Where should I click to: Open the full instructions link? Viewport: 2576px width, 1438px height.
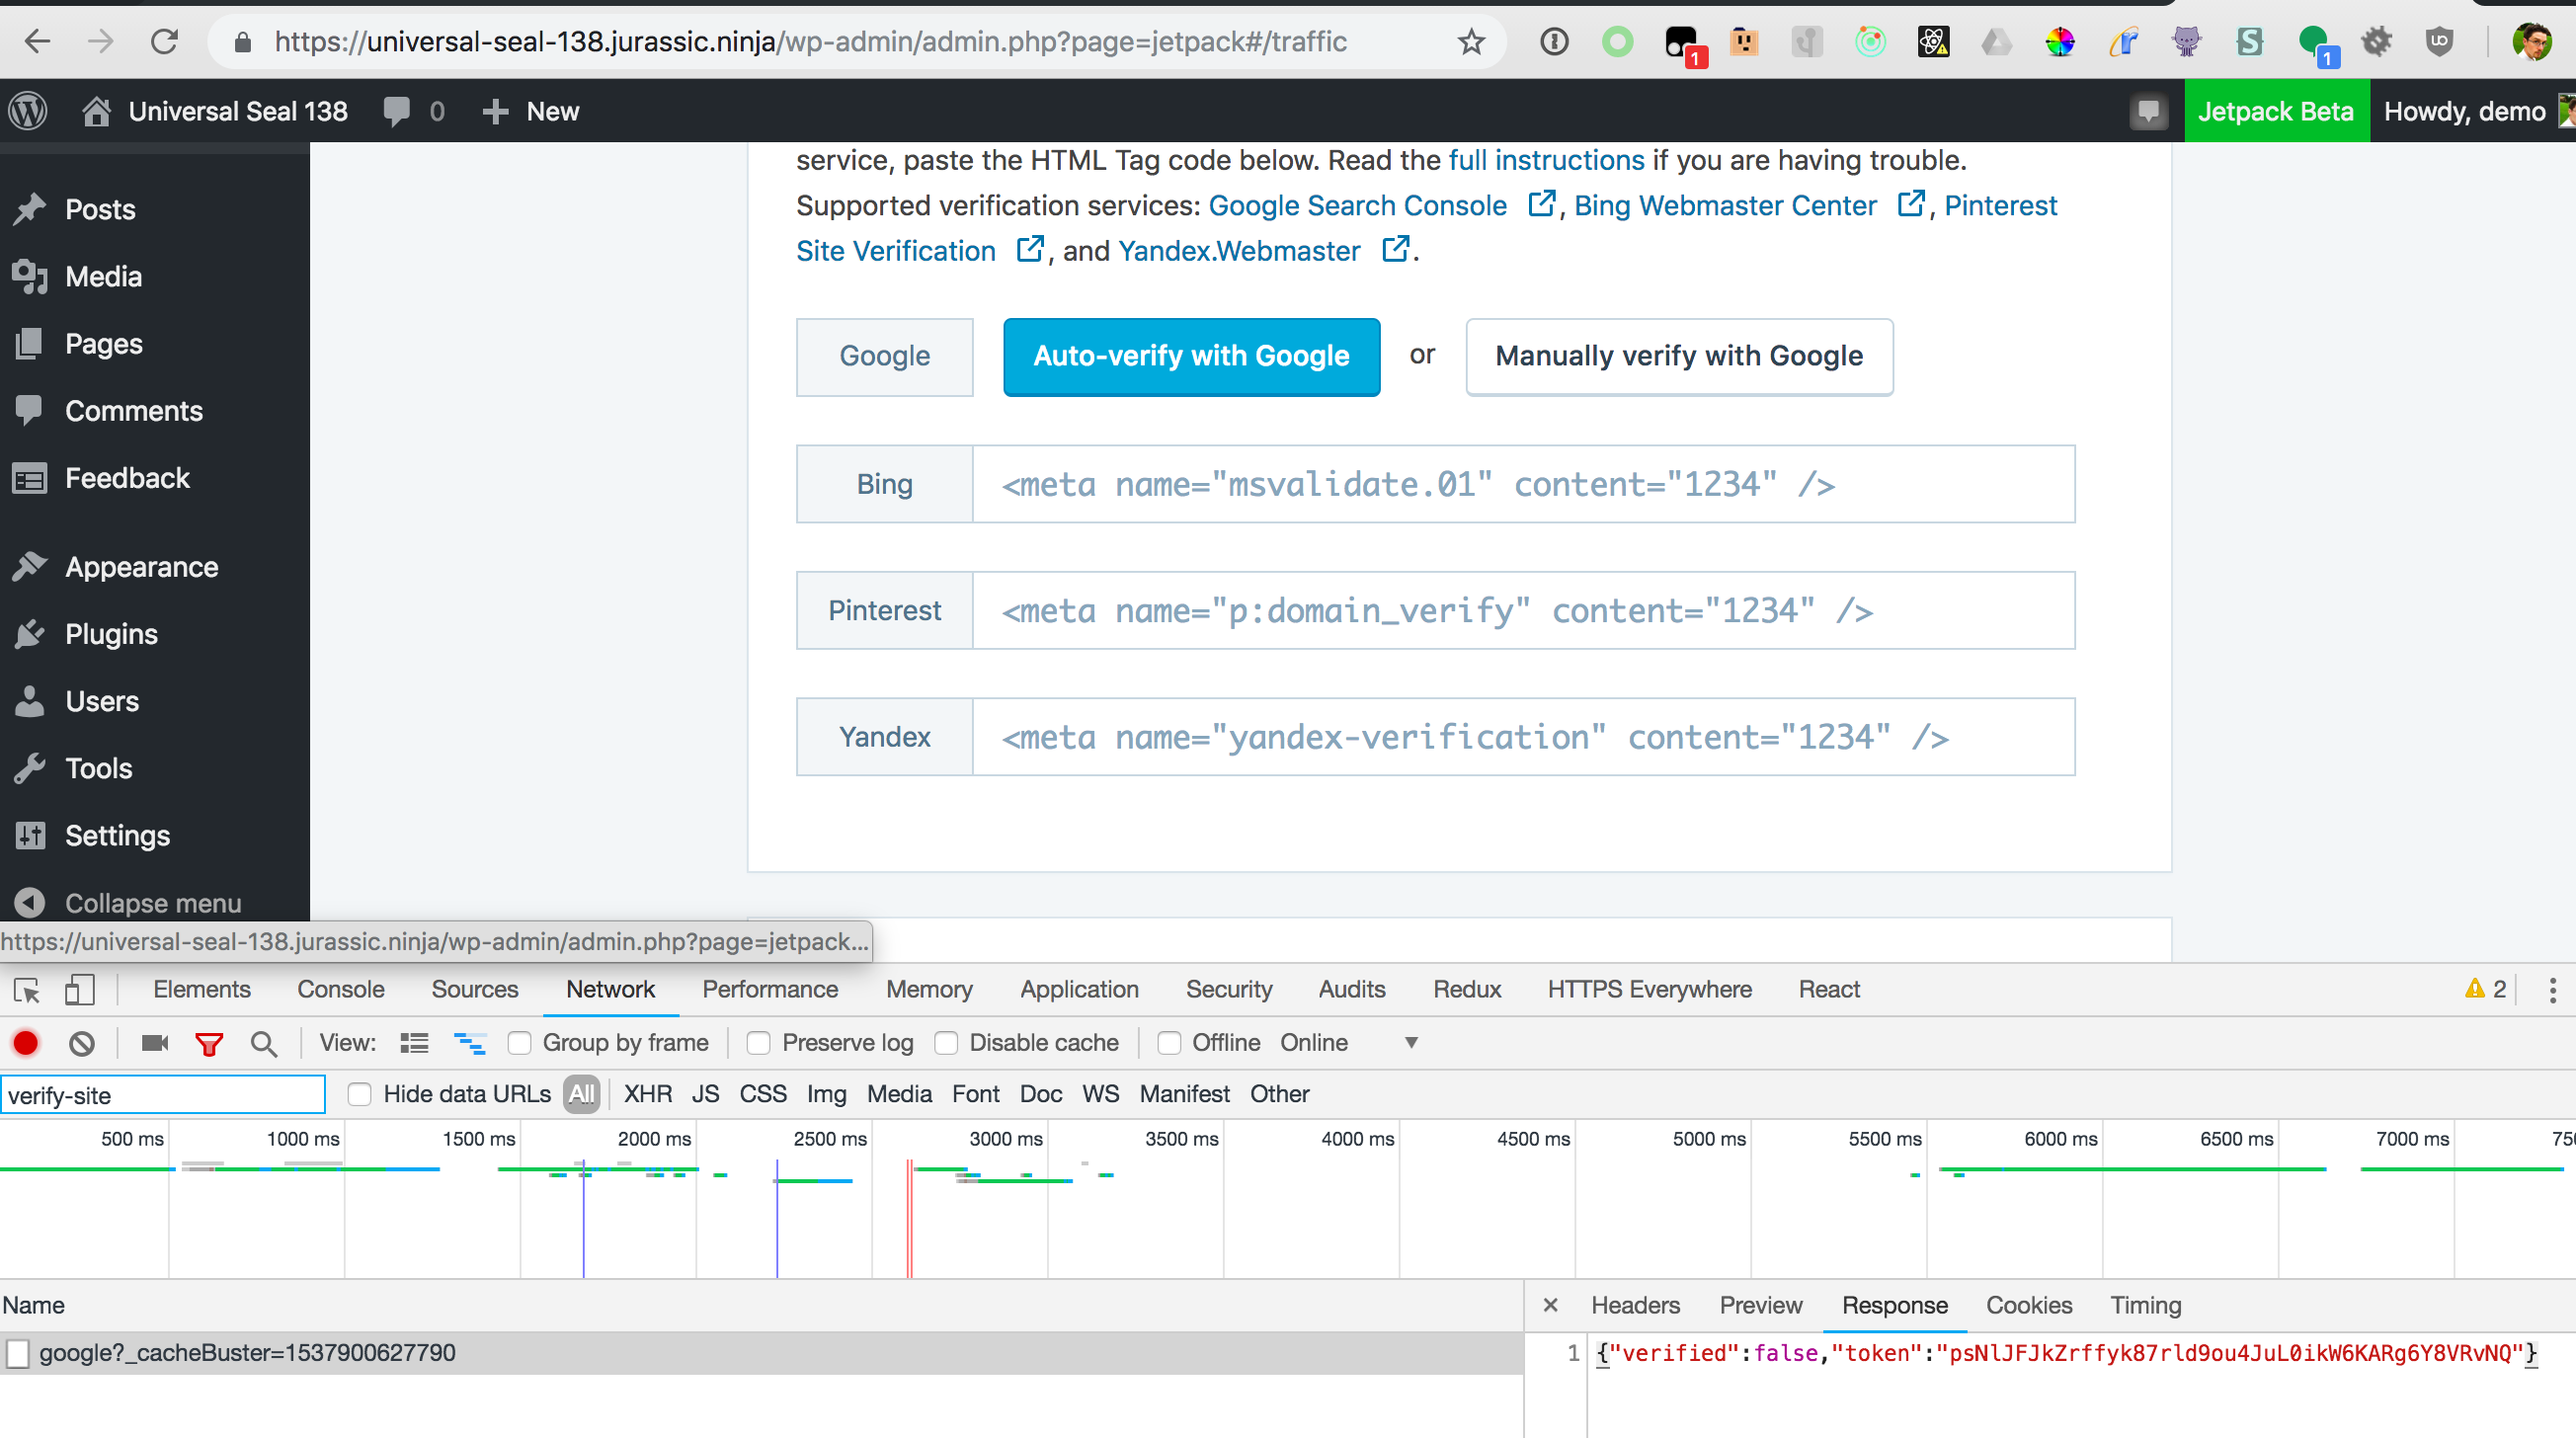point(1546,160)
